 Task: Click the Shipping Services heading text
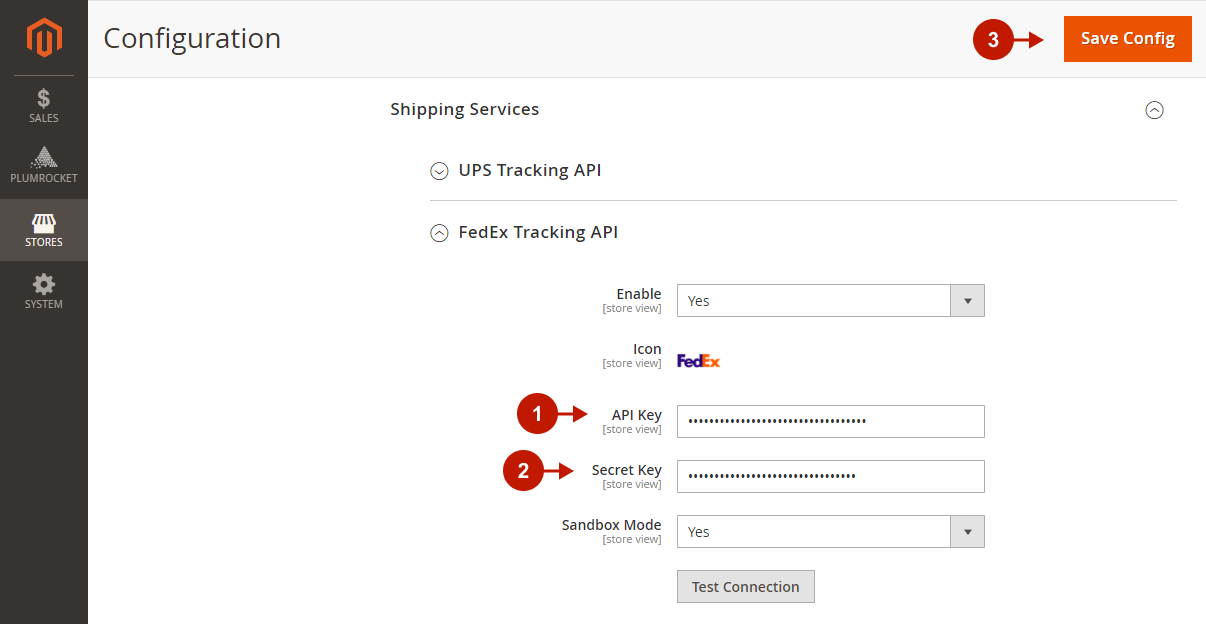click(465, 109)
